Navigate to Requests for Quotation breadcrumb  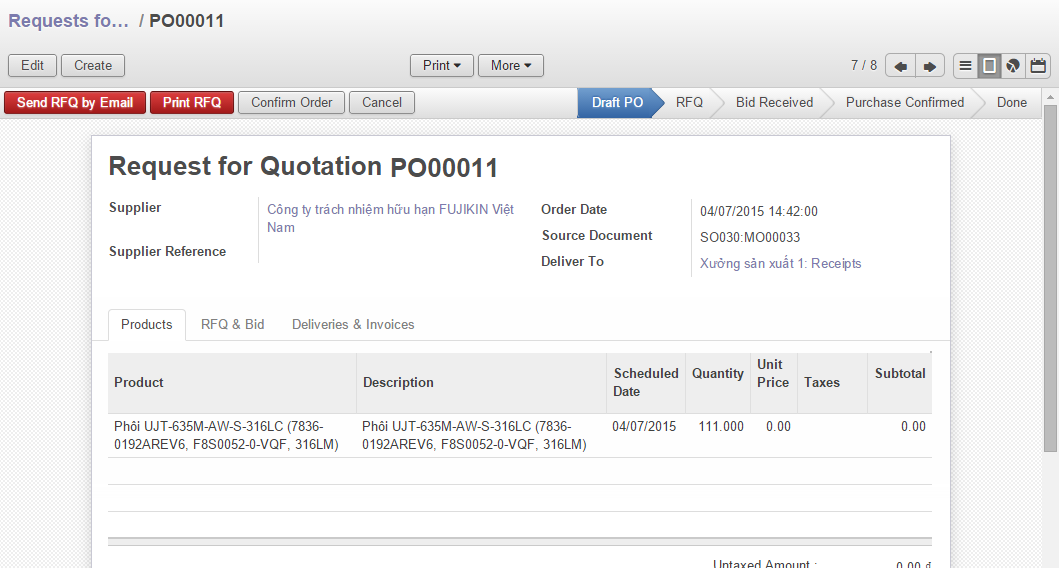click(69, 21)
